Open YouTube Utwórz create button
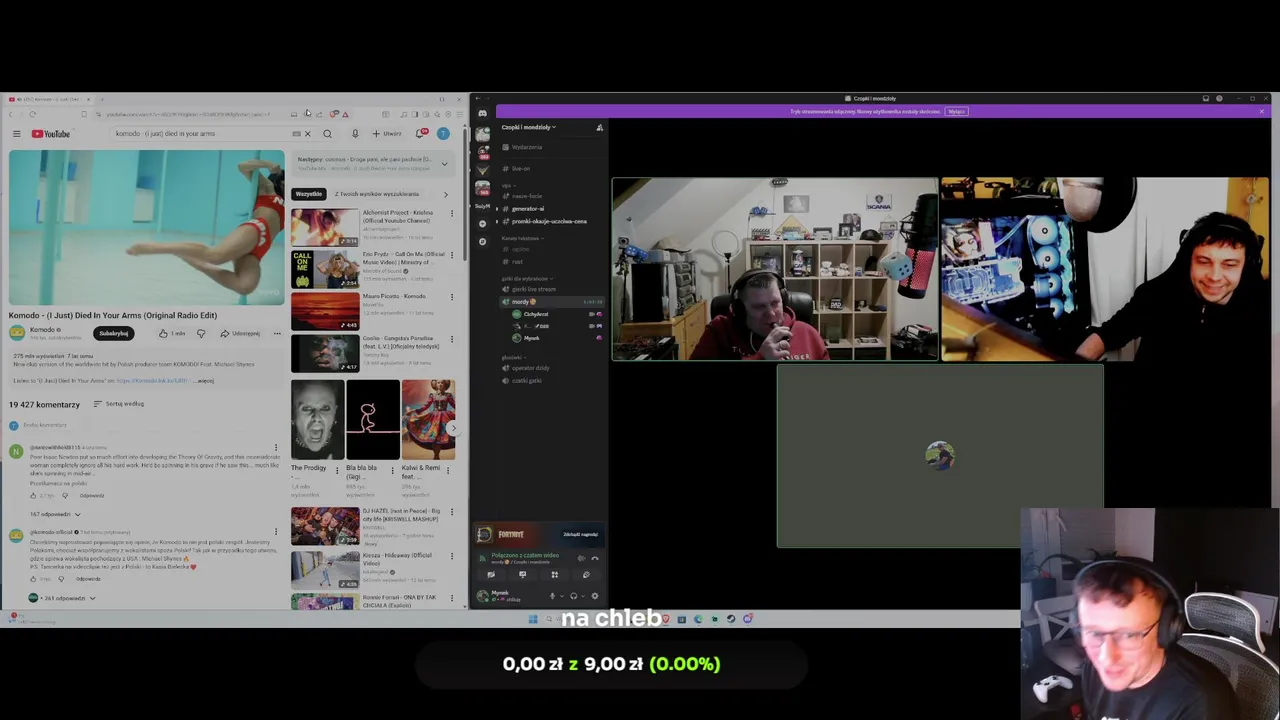The height and width of the screenshot is (720, 1280). (388, 134)
